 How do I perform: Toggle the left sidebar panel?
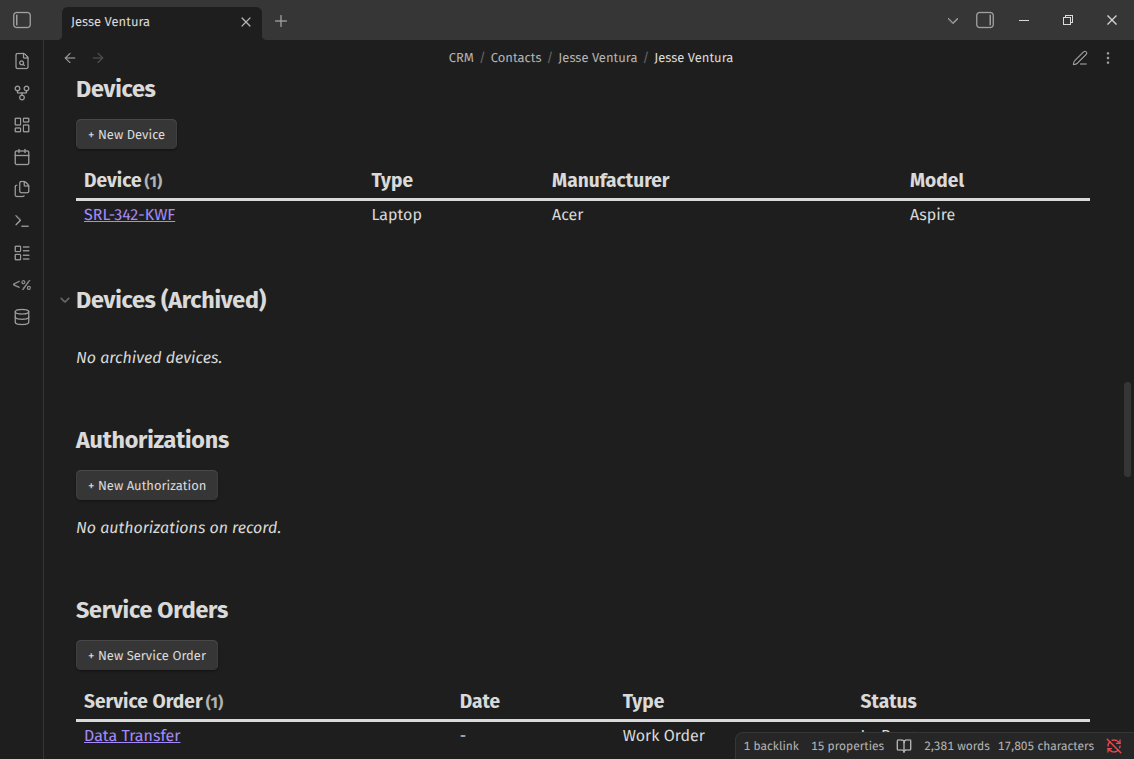tap(22, 20)
